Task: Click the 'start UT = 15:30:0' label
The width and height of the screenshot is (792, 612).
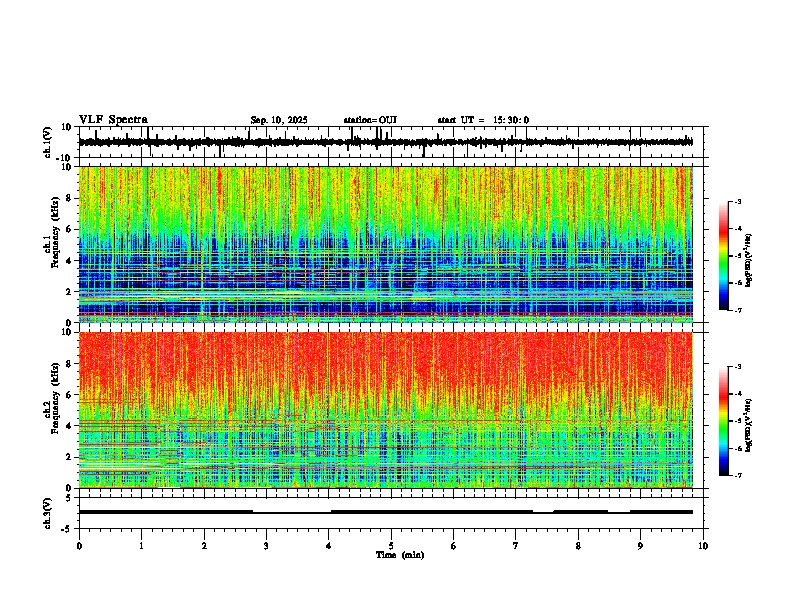Action: click(x=483, y=120)
